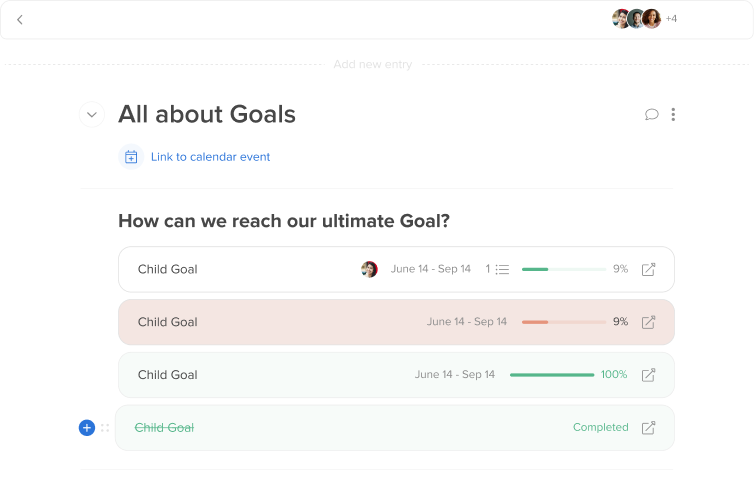Image resolution: width=754 pixels, height=496 pixels.
Task: Open 100% Child Goal external link icon
Action: (x=648, y=375)
